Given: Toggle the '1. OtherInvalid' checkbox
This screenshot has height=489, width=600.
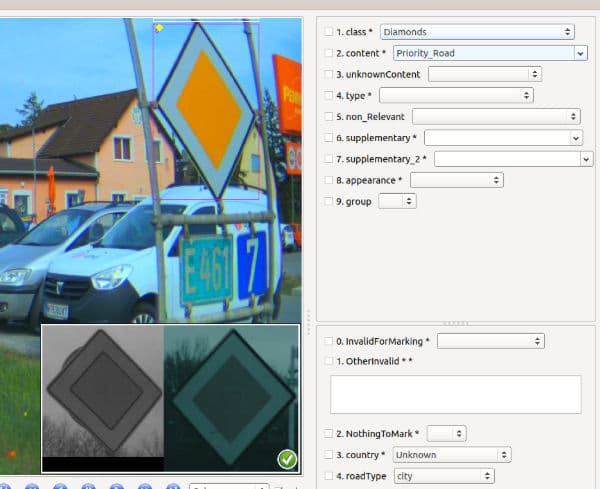Looking at the screenshot, I should (x=328, y=361).
